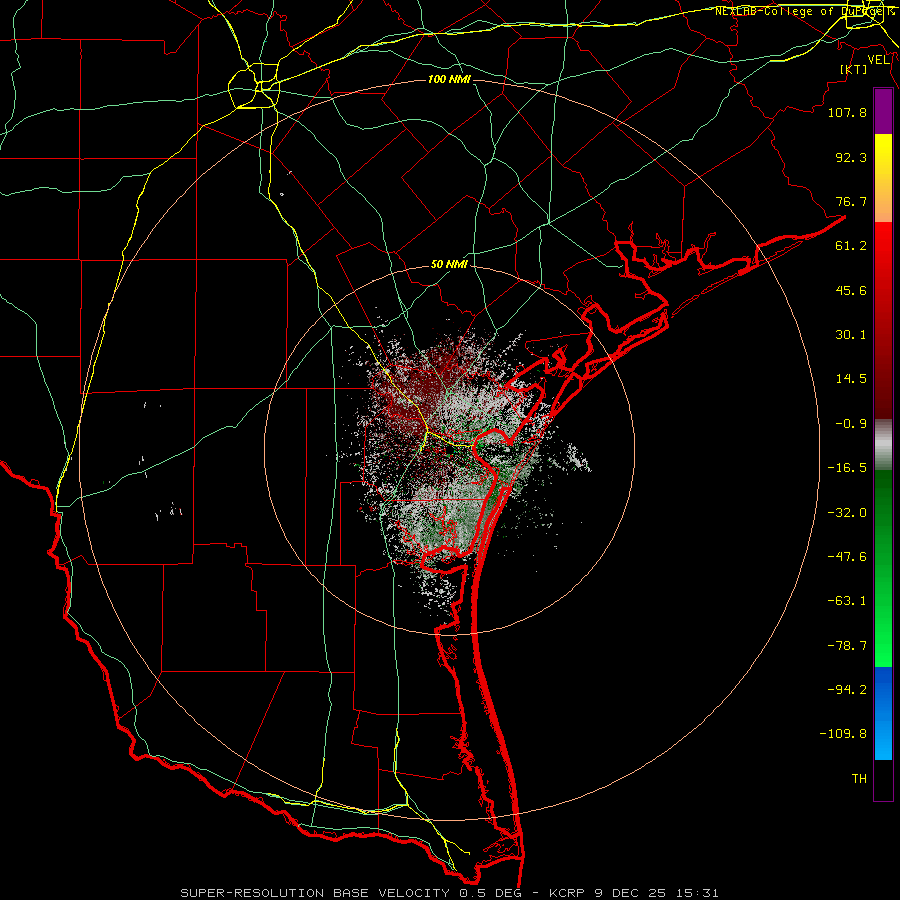Click the -78.7 legend value

(x=847, y=646)
